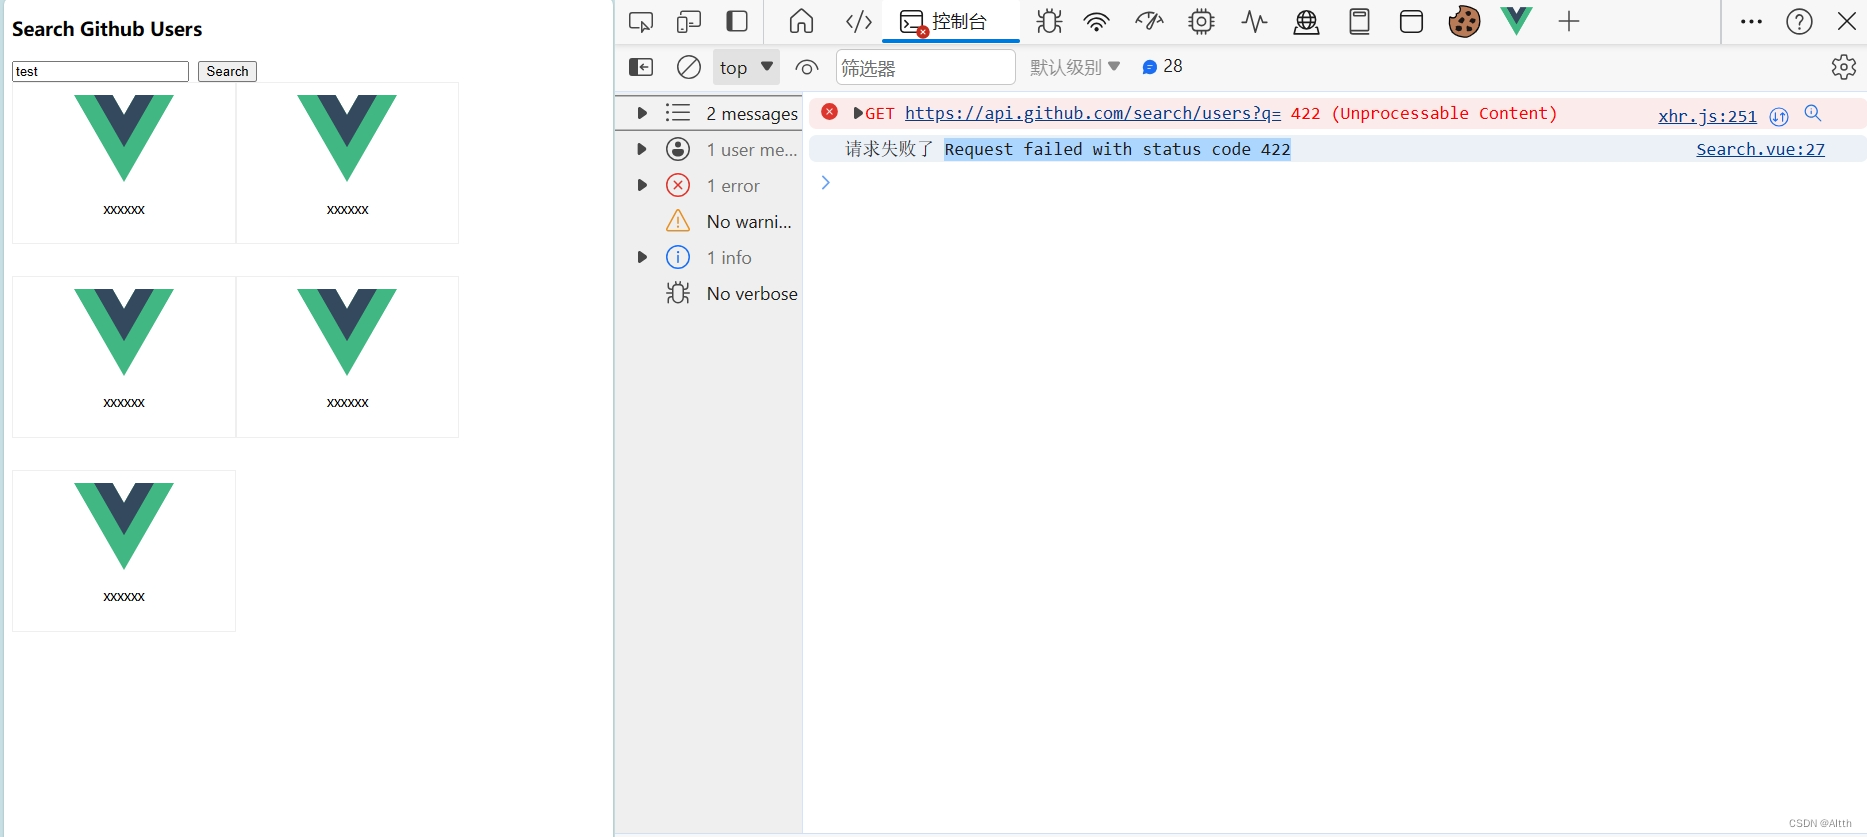Open the top context dropdown
The width and height of the screenshot is (1867, 837).
pos(746,67)
